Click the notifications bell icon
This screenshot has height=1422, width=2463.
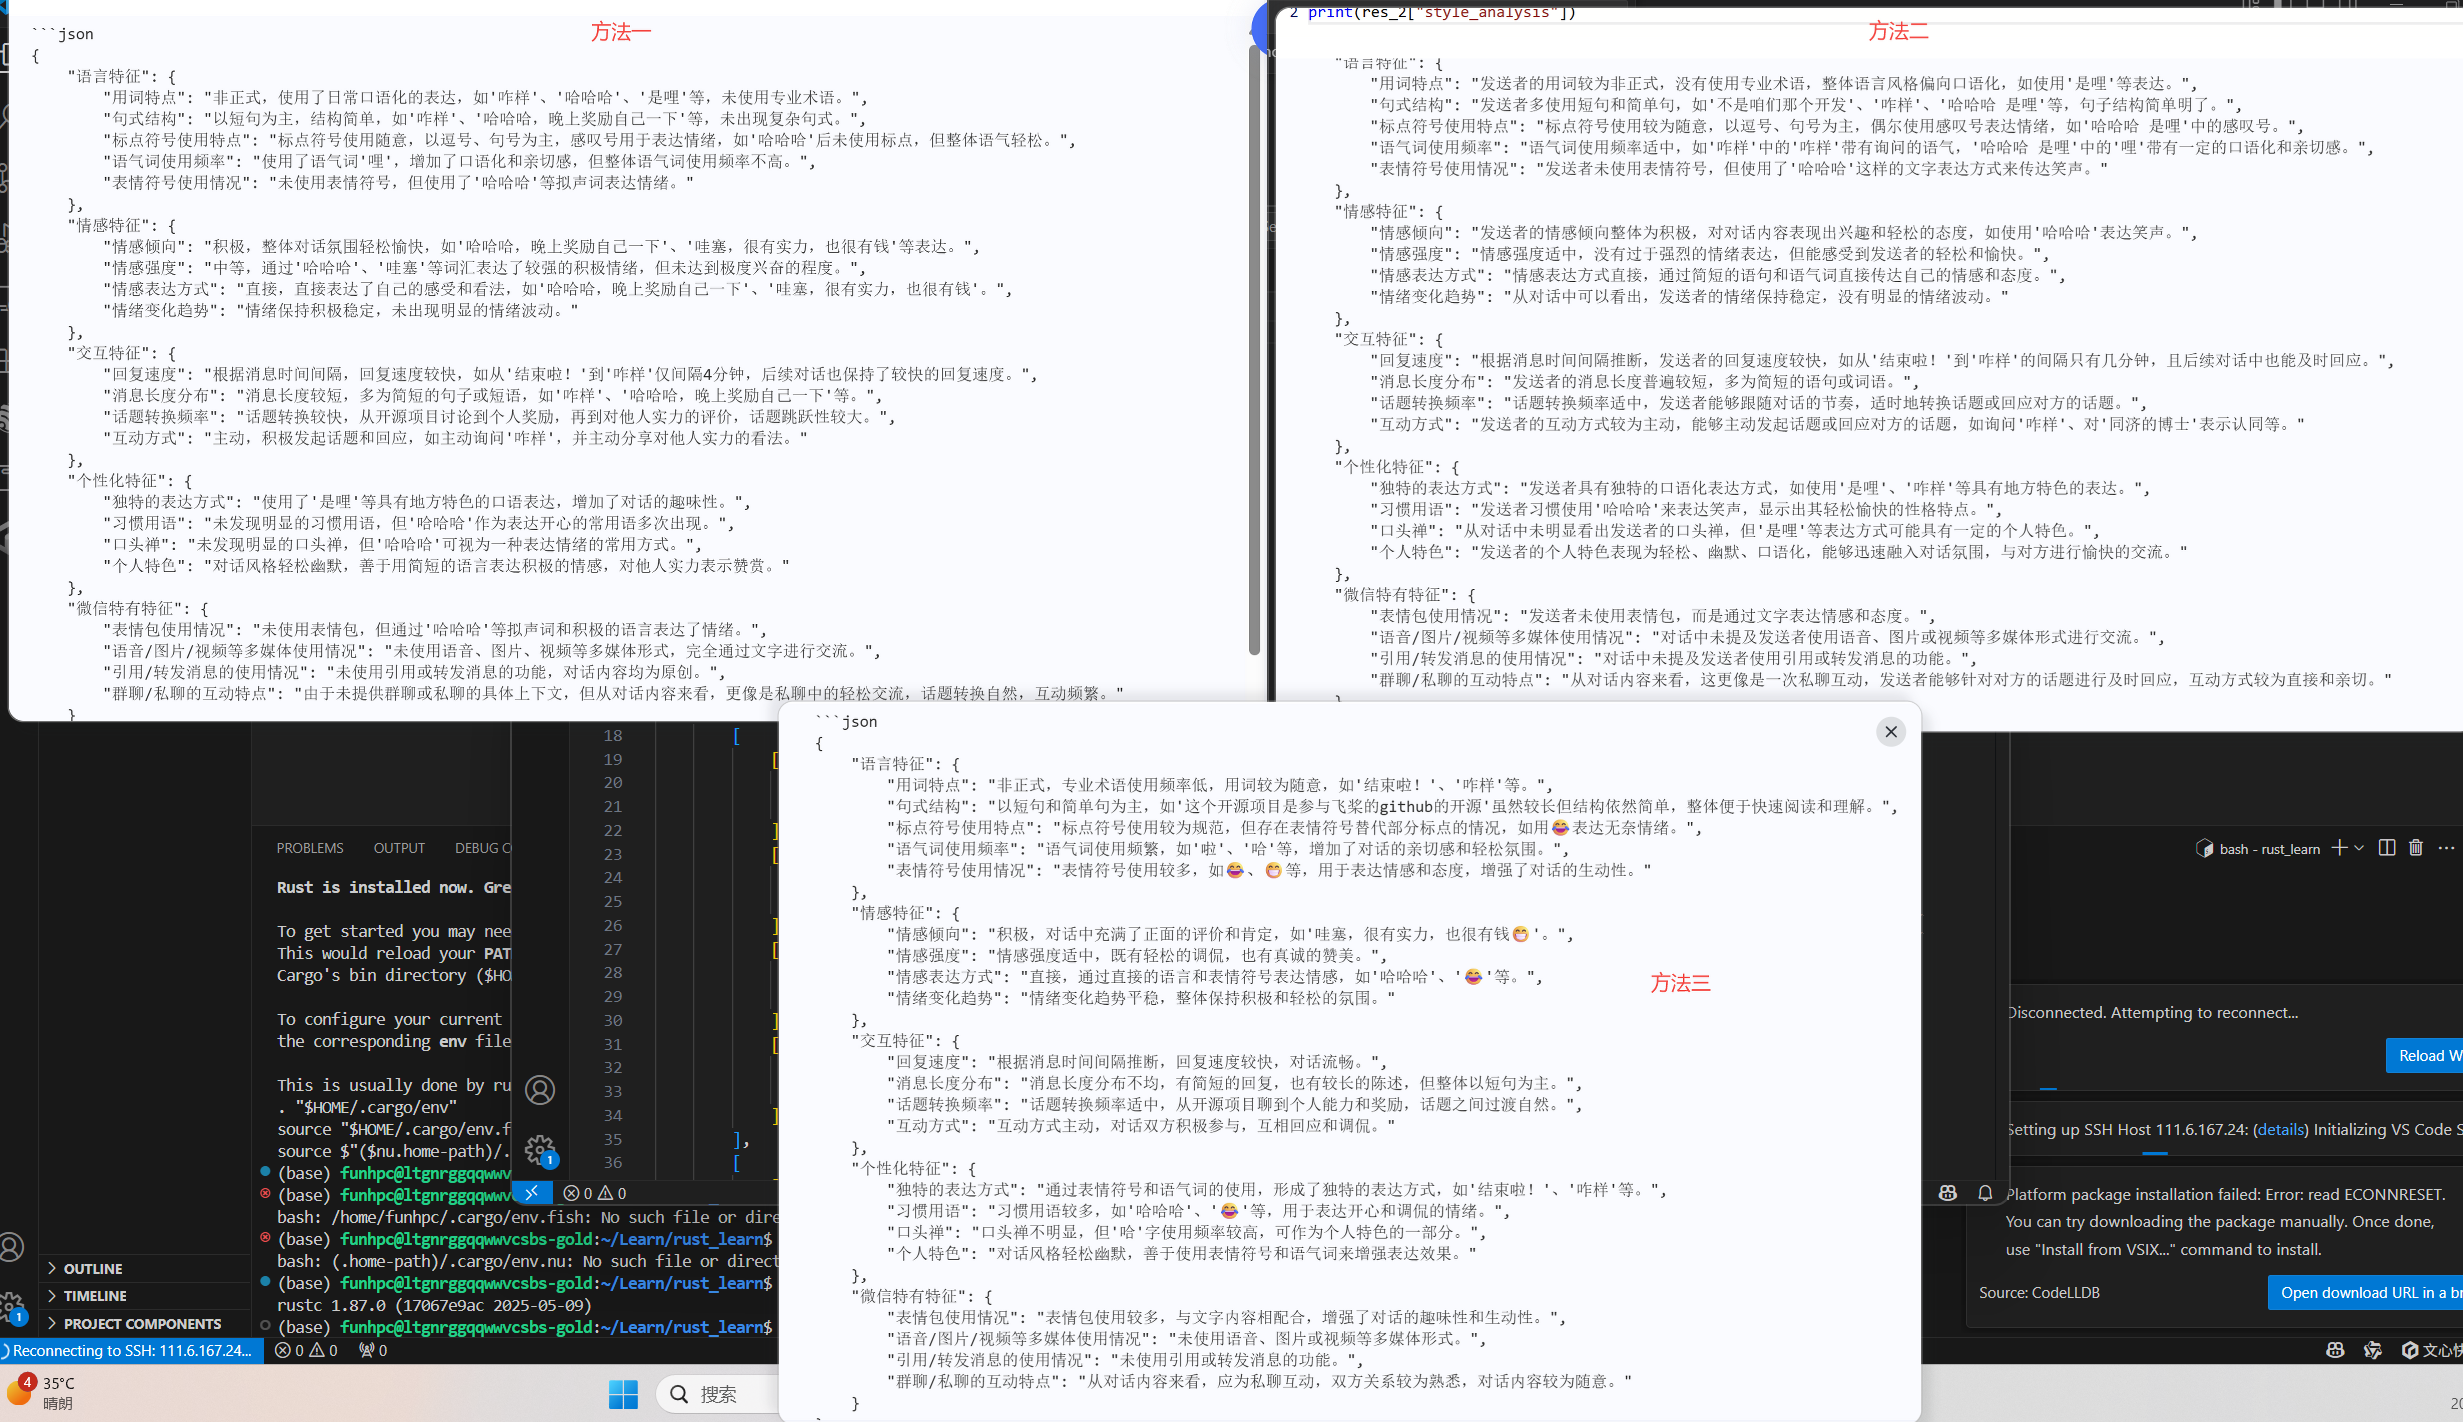point(1985,1193)
